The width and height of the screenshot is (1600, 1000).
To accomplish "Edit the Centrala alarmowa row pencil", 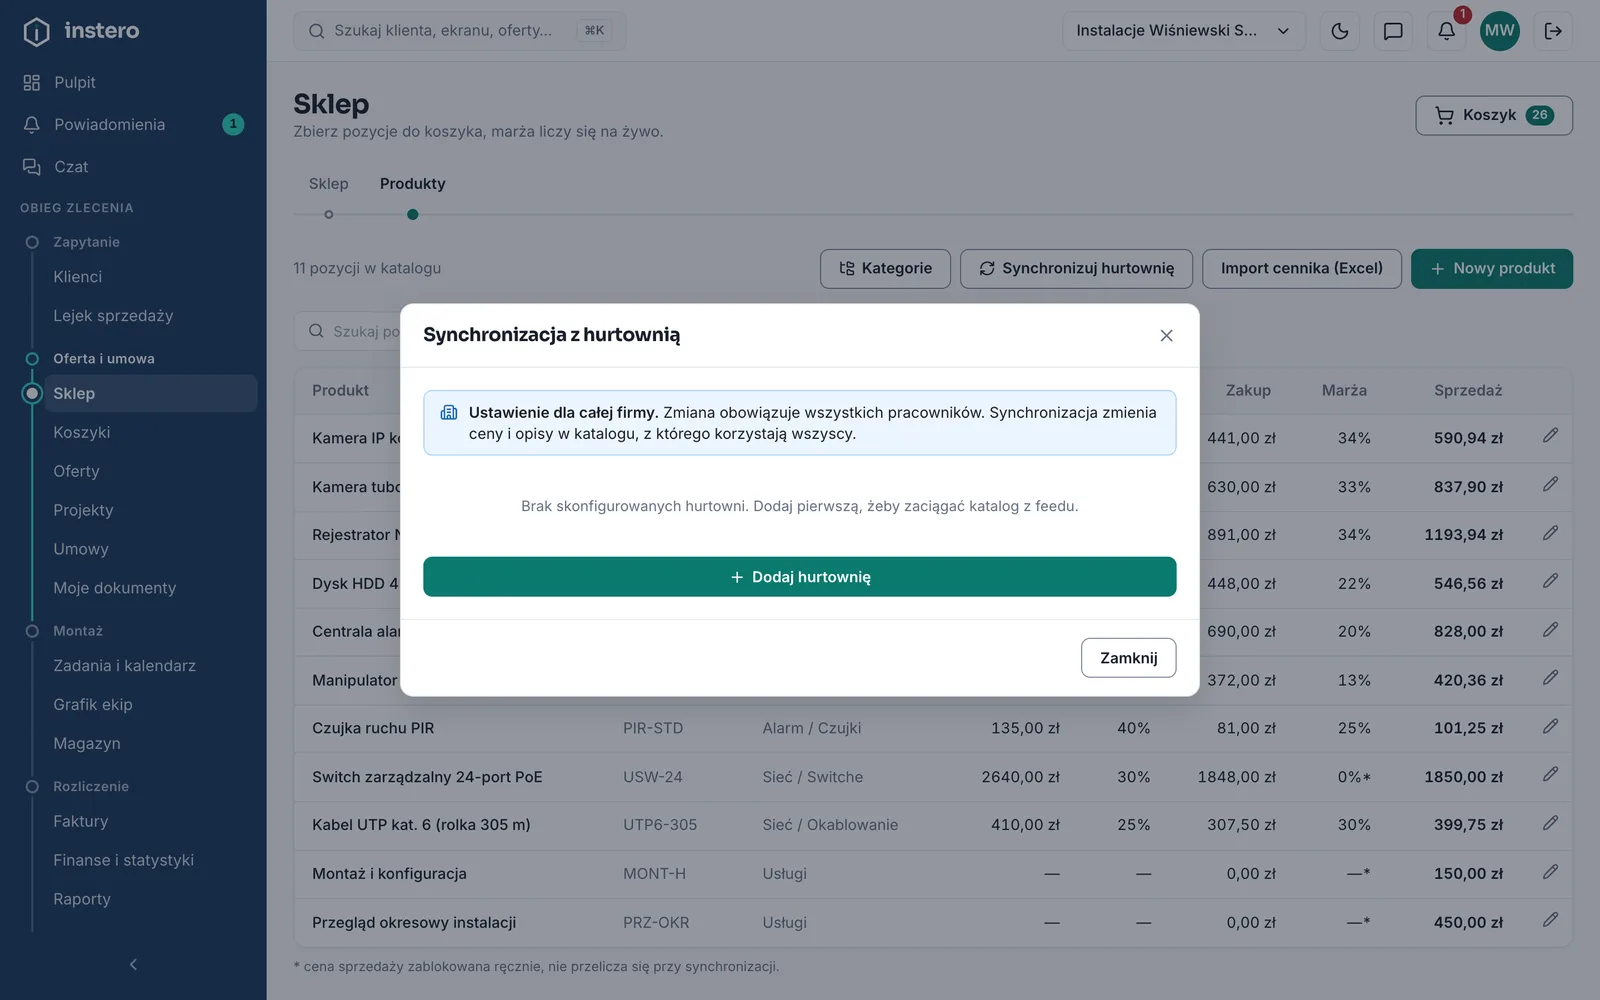I will [1550, 630].
